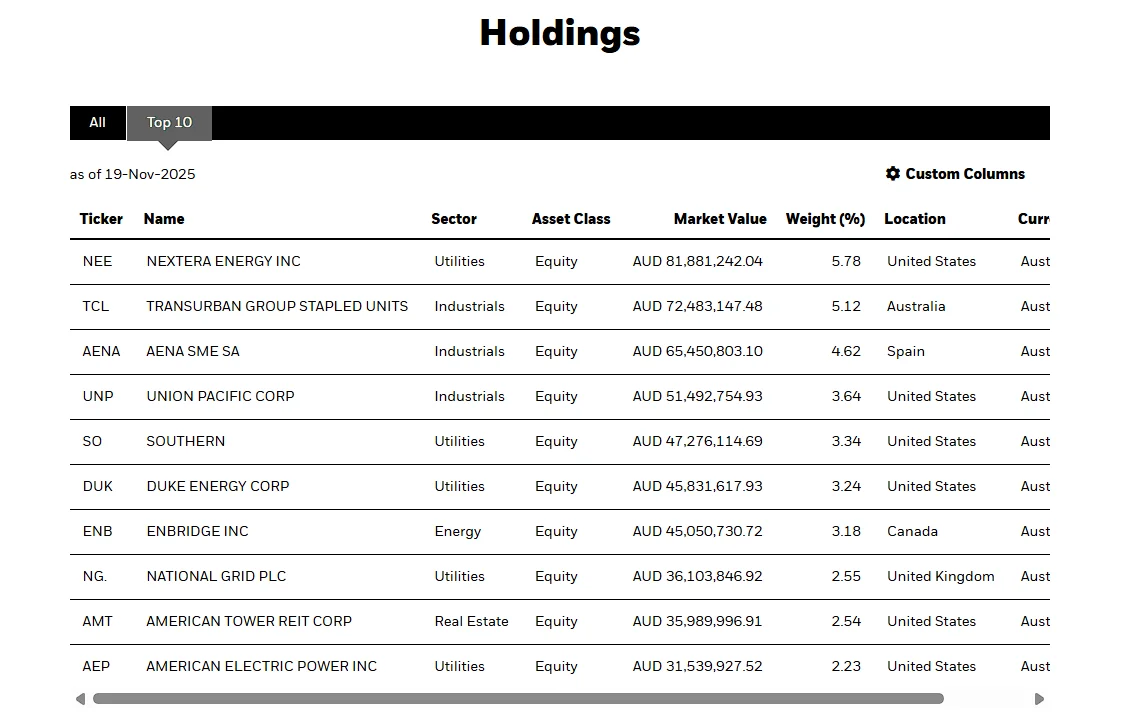Sort by Market Value header
Screen dimensions: 1124x724
[720, 219]
